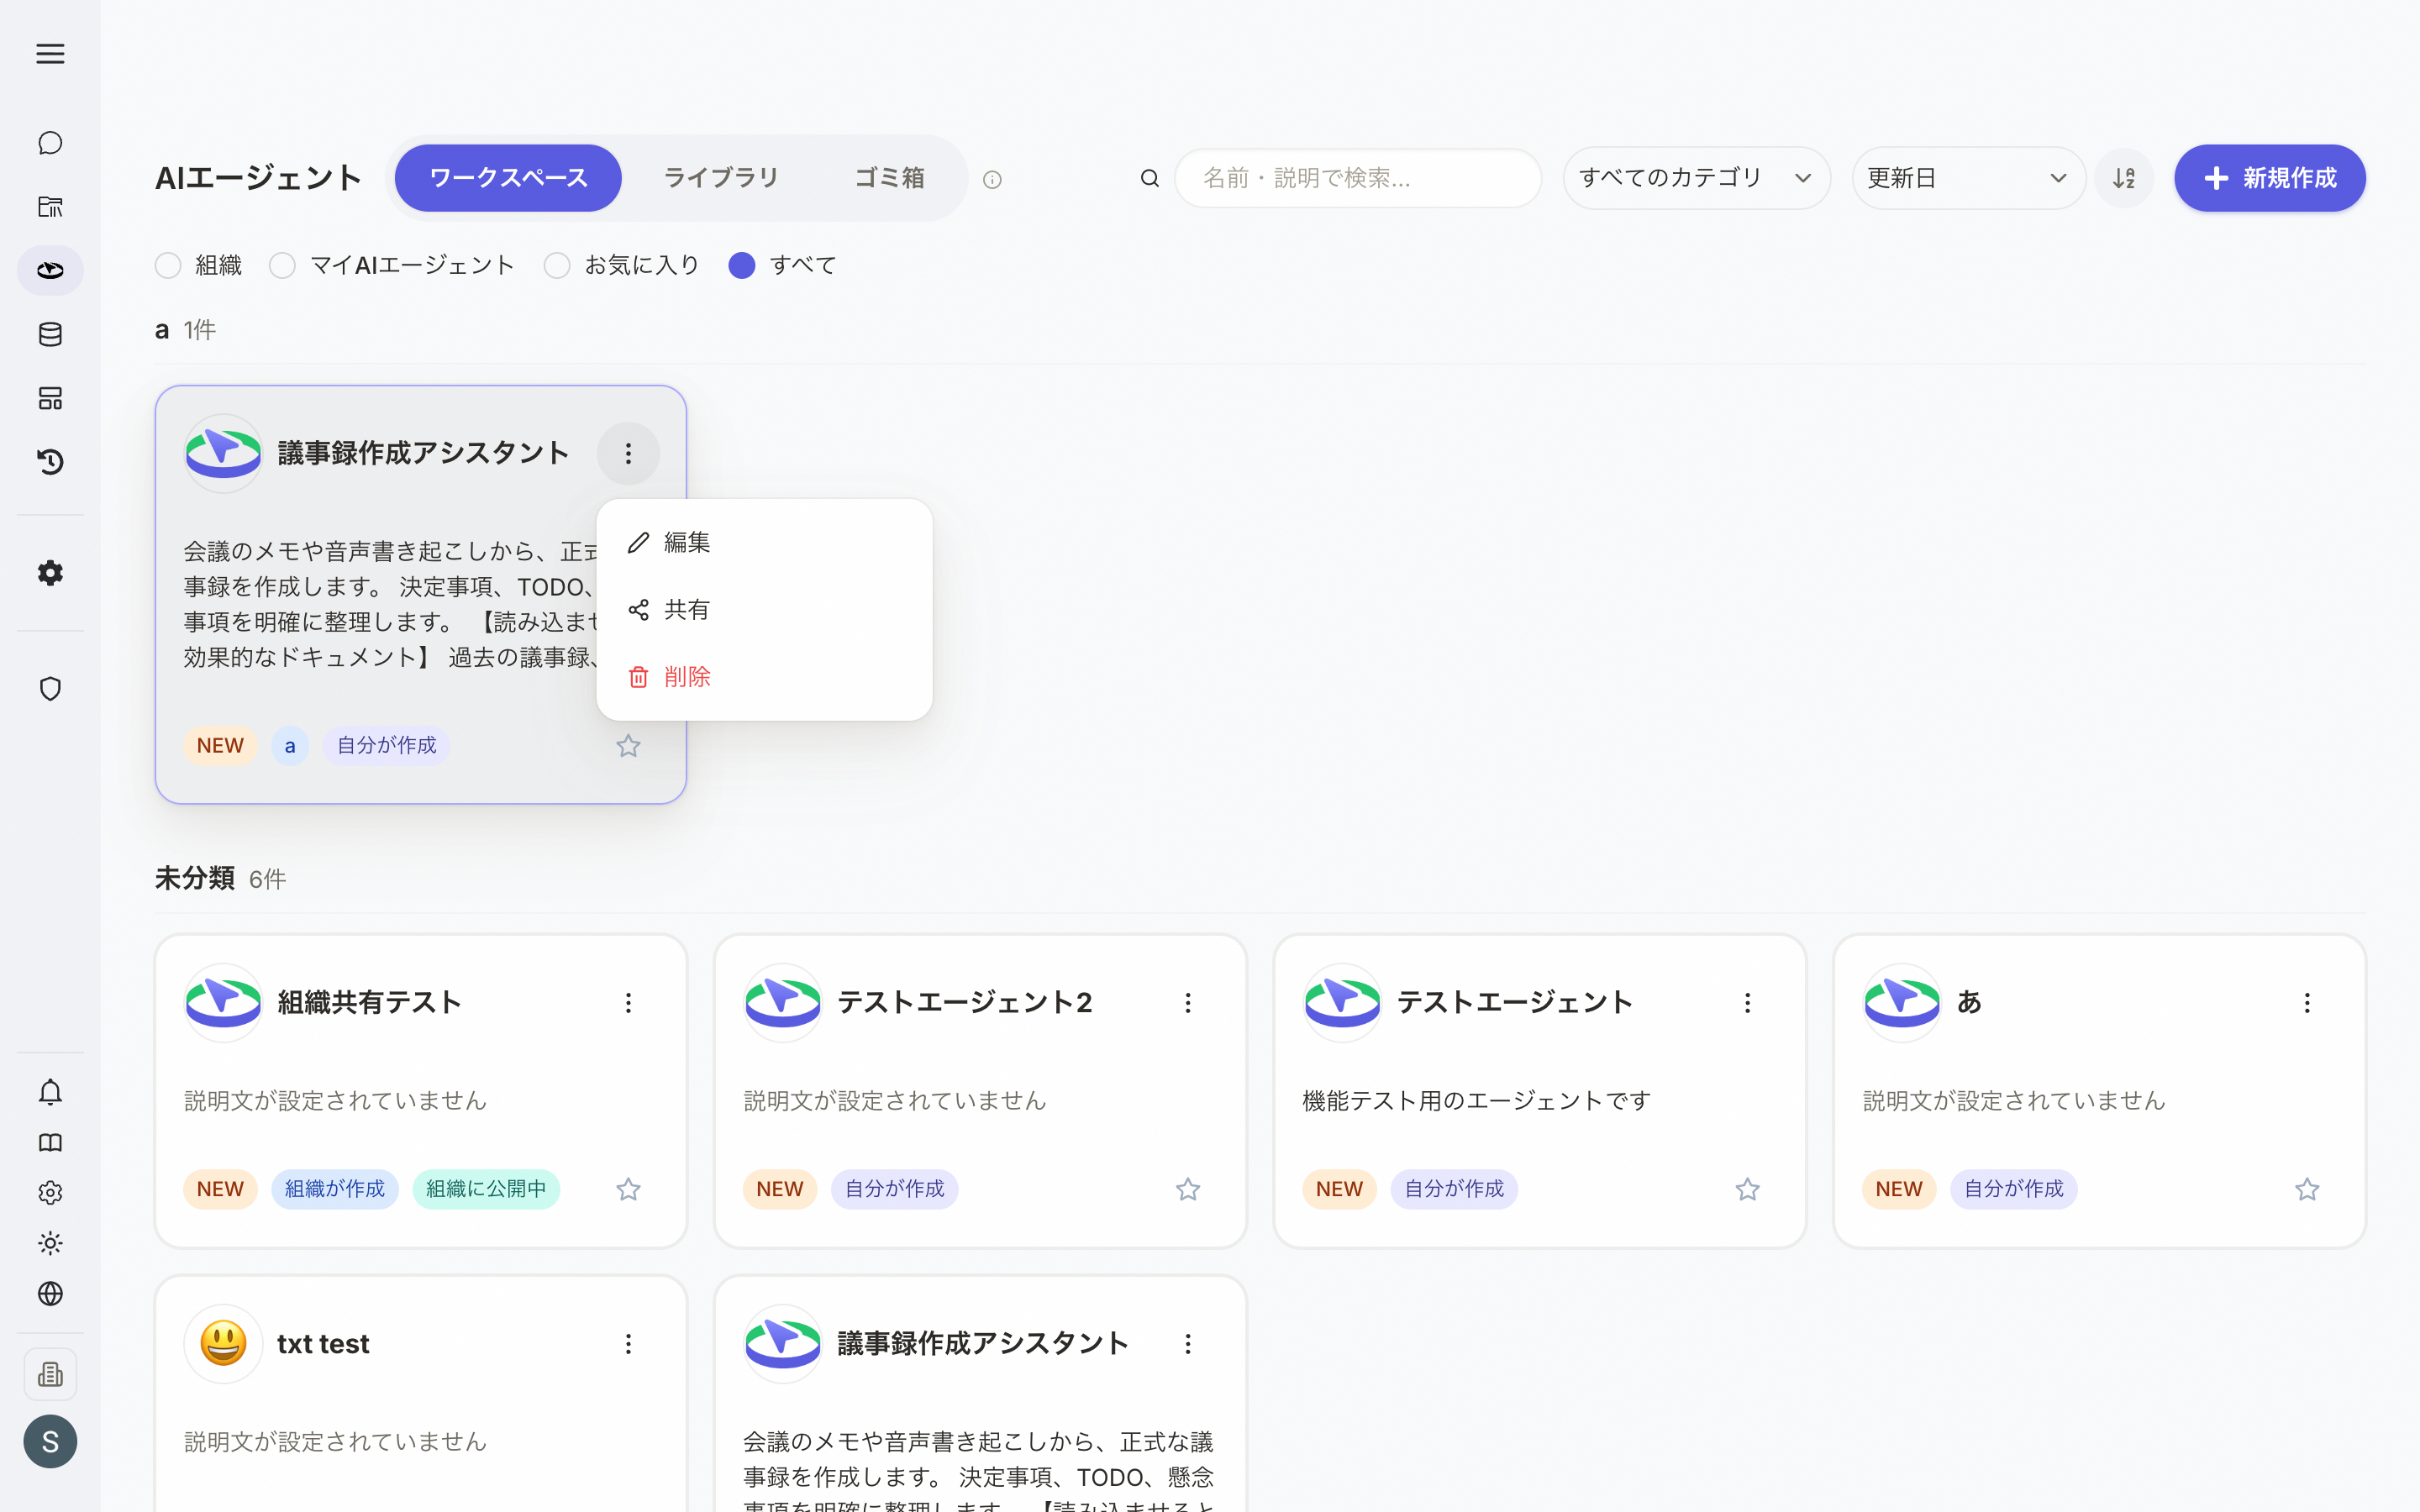Click the 組織に公開中 tag
Image resolution: width=2420 pixels, height=1512 pixels.
(486, 1189)
